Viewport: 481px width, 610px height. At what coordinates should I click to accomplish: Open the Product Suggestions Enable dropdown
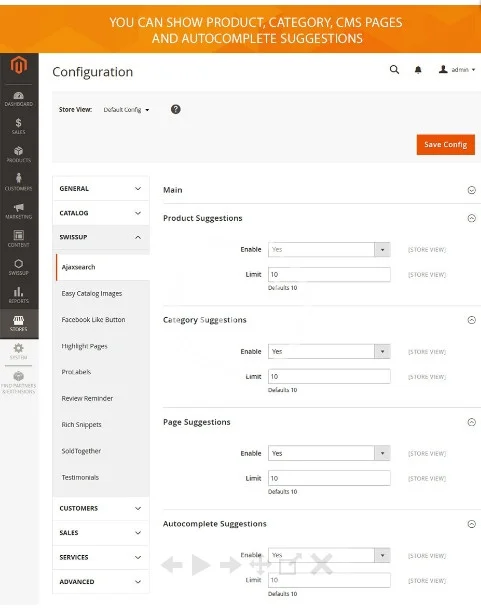coord(329,249)
